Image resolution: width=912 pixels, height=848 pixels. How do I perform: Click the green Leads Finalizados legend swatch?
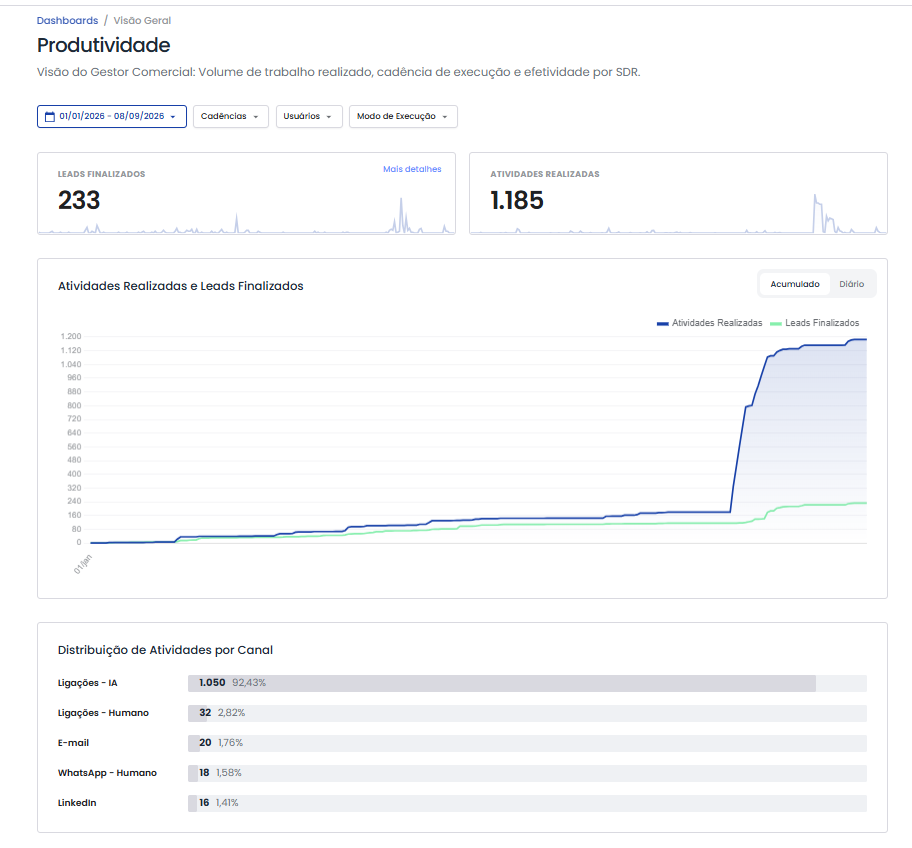(x=775, y=323)
